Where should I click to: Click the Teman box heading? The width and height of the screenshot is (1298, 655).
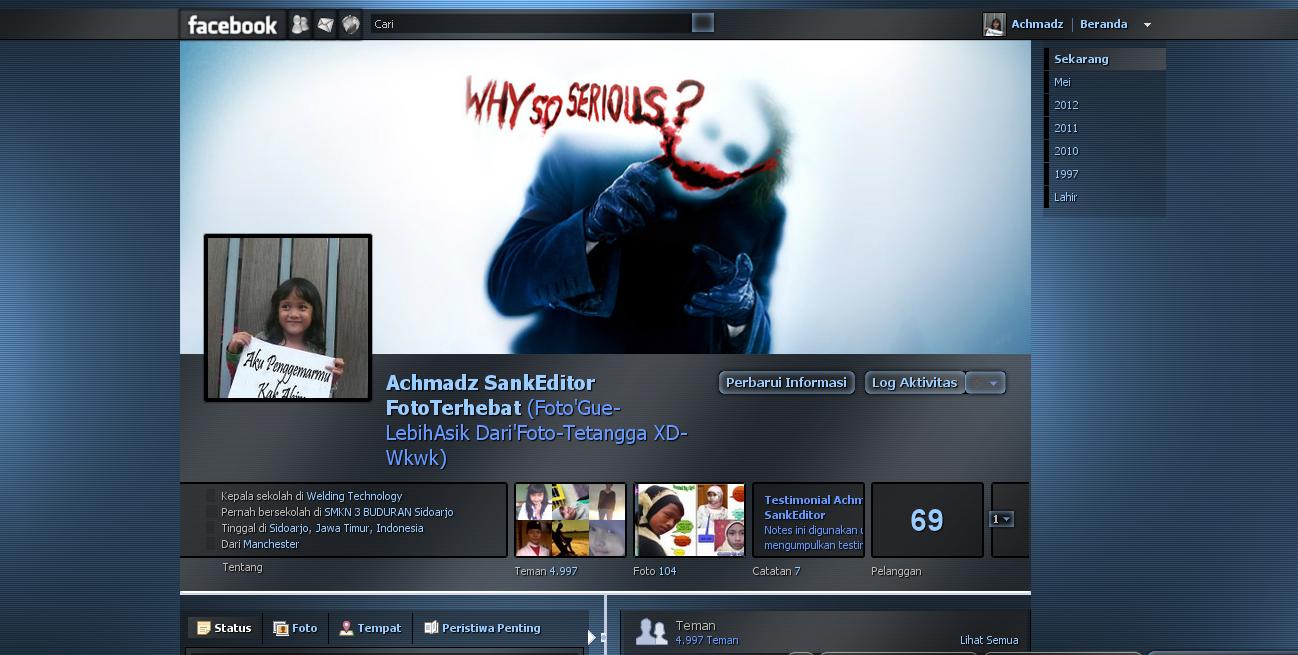point(695,625)
